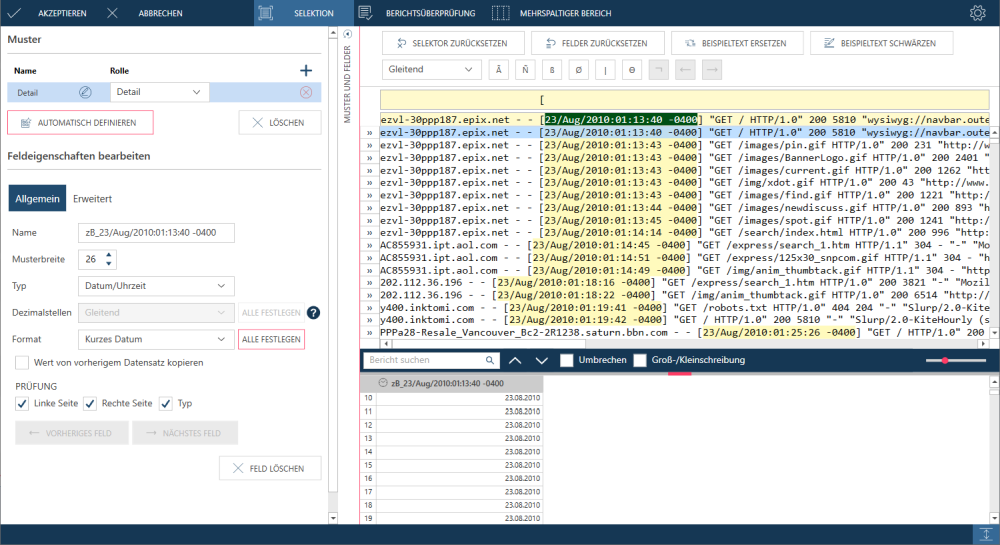
Task: Click the Ñ character selector button
Action: pos(524,70)
